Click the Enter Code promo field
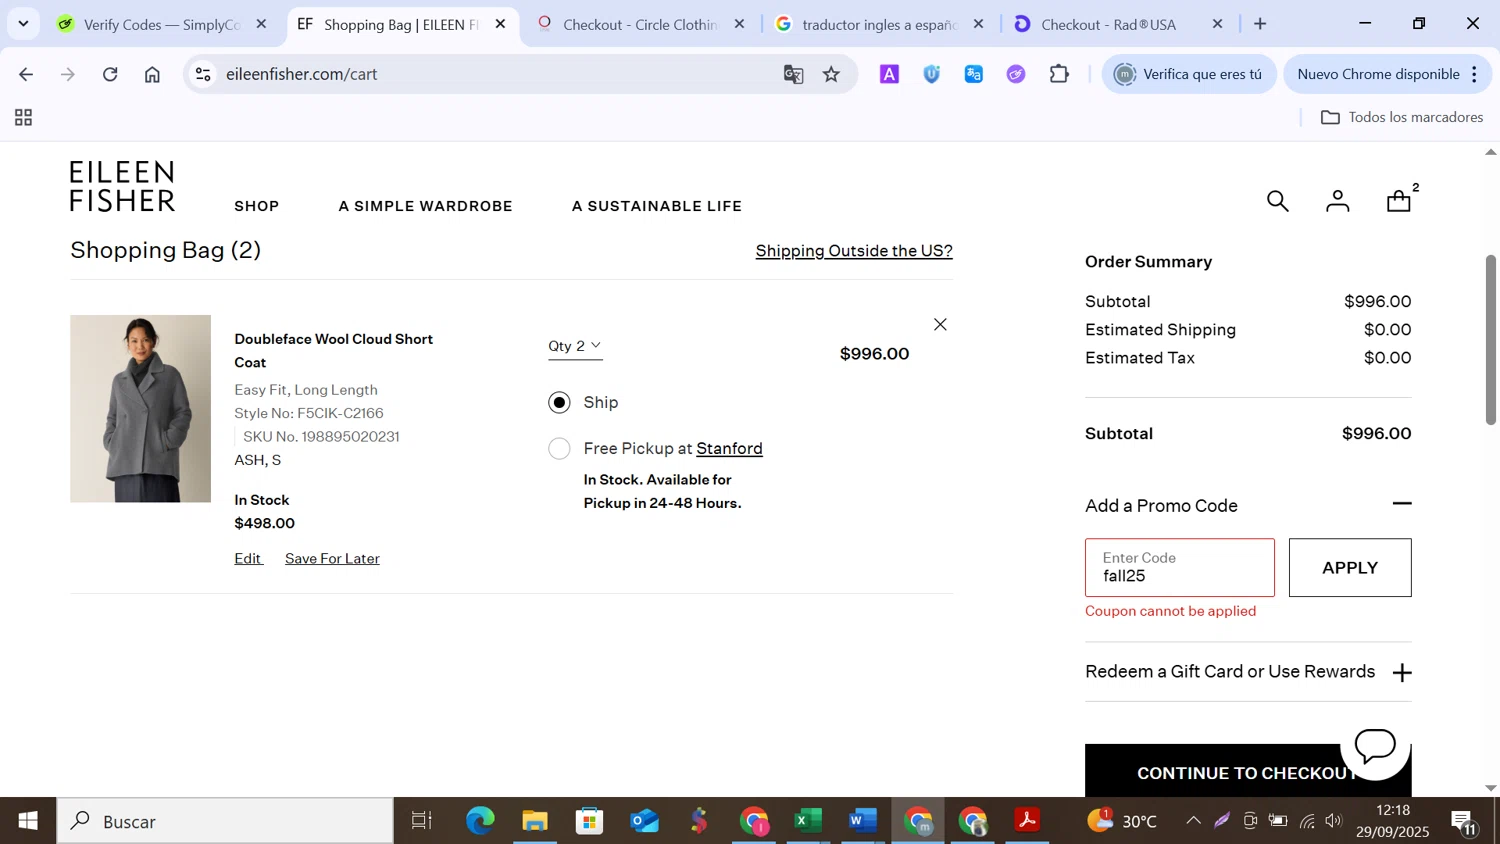 [x=1180, y=568]
